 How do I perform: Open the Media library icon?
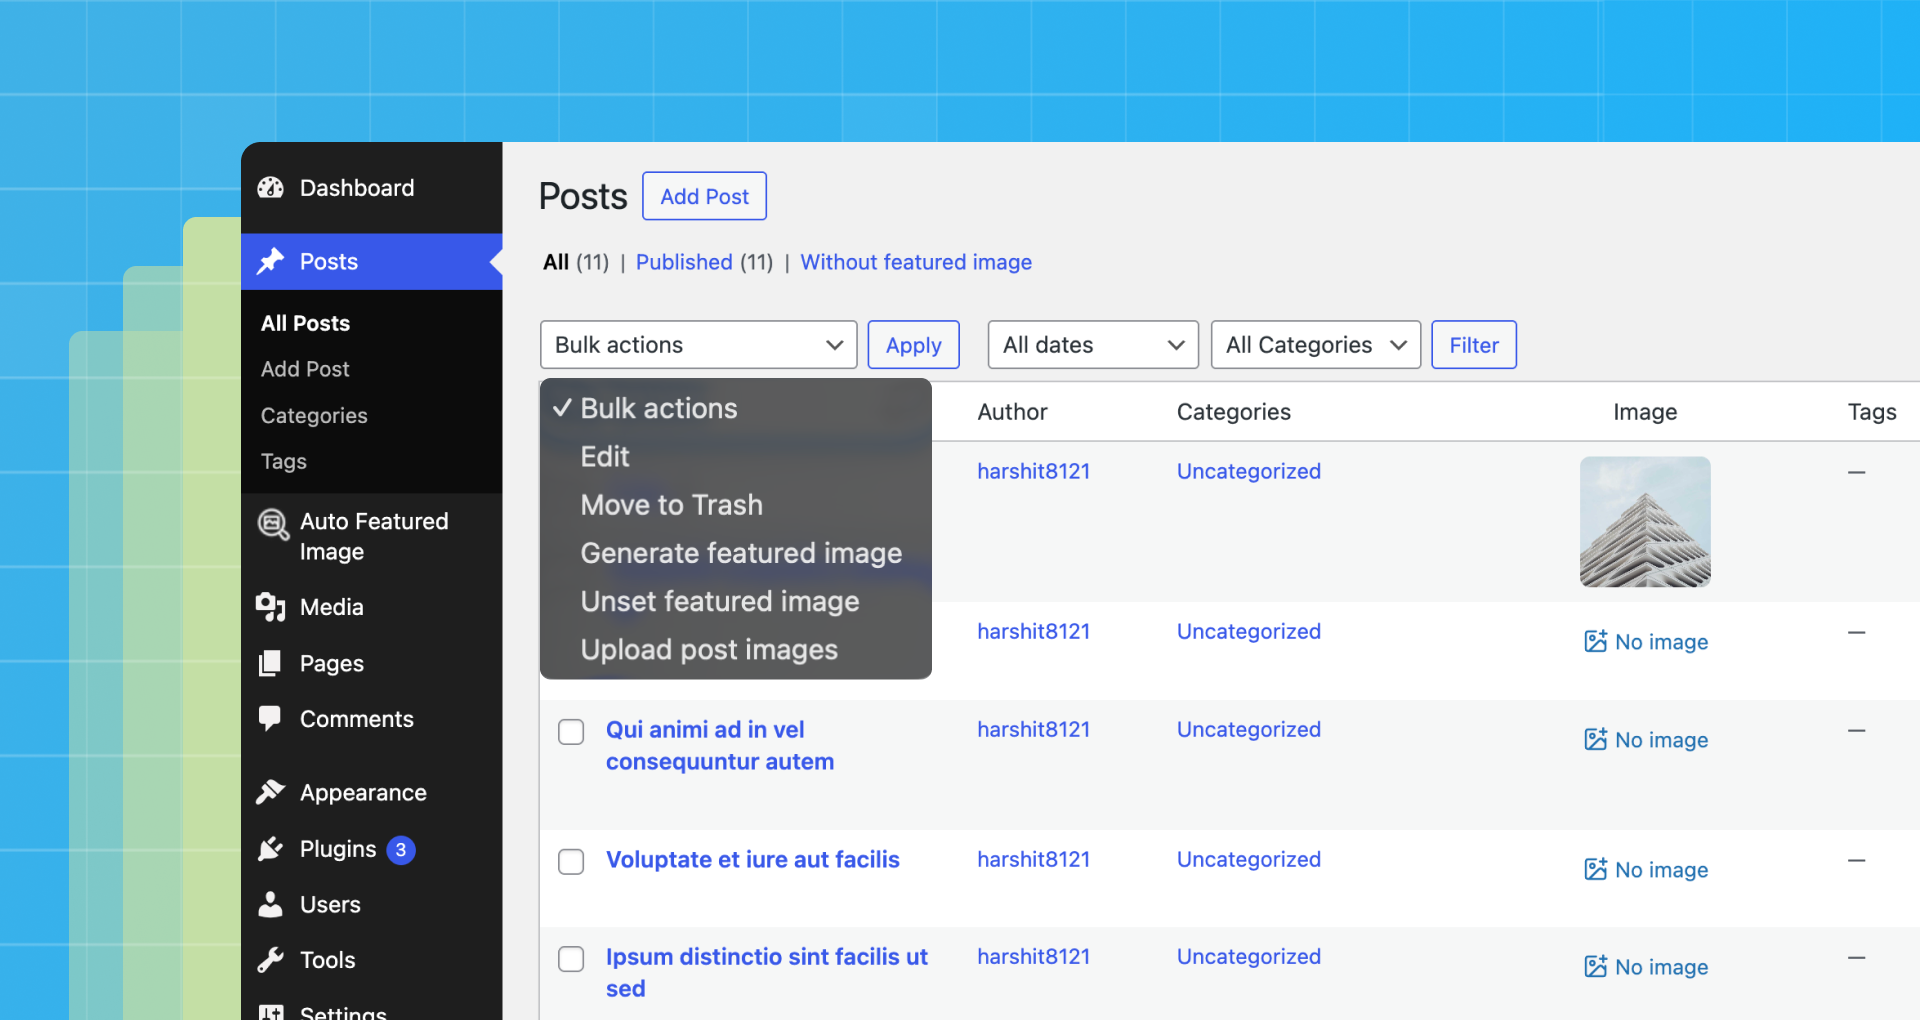point(270,606)
